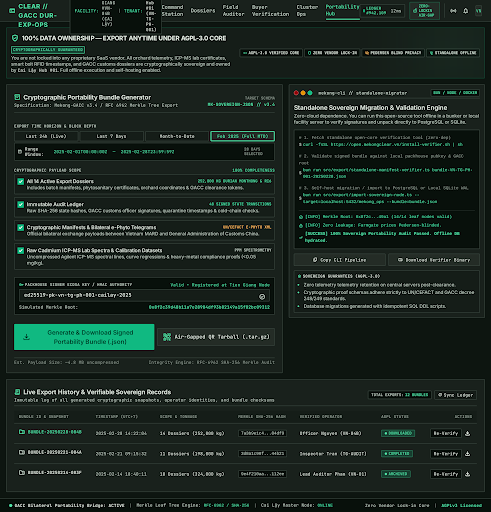Screen dimensions: 491x512
Task: Click the Ledger block badge in header
Action: 383,11
